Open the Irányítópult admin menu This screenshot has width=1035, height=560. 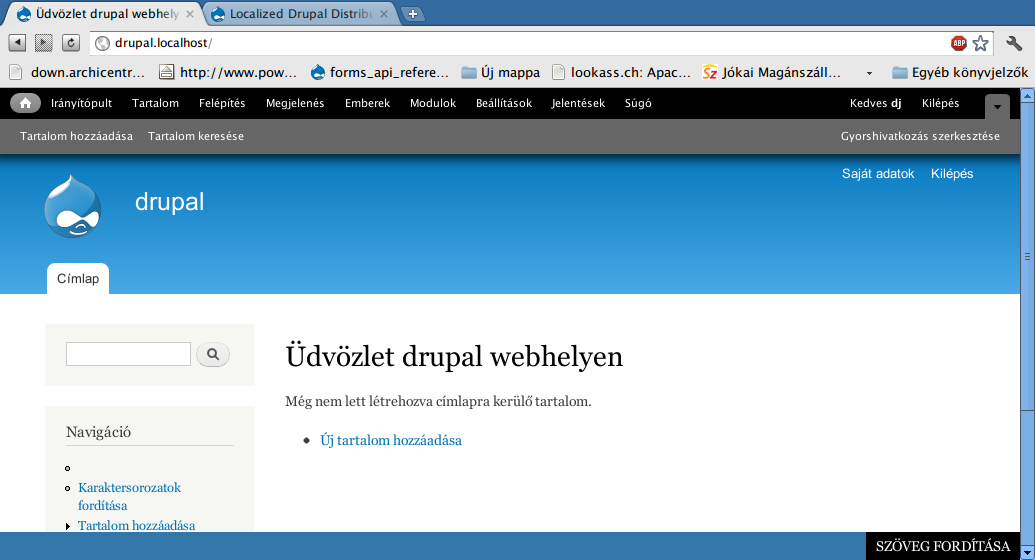click(x=81, y=103)
